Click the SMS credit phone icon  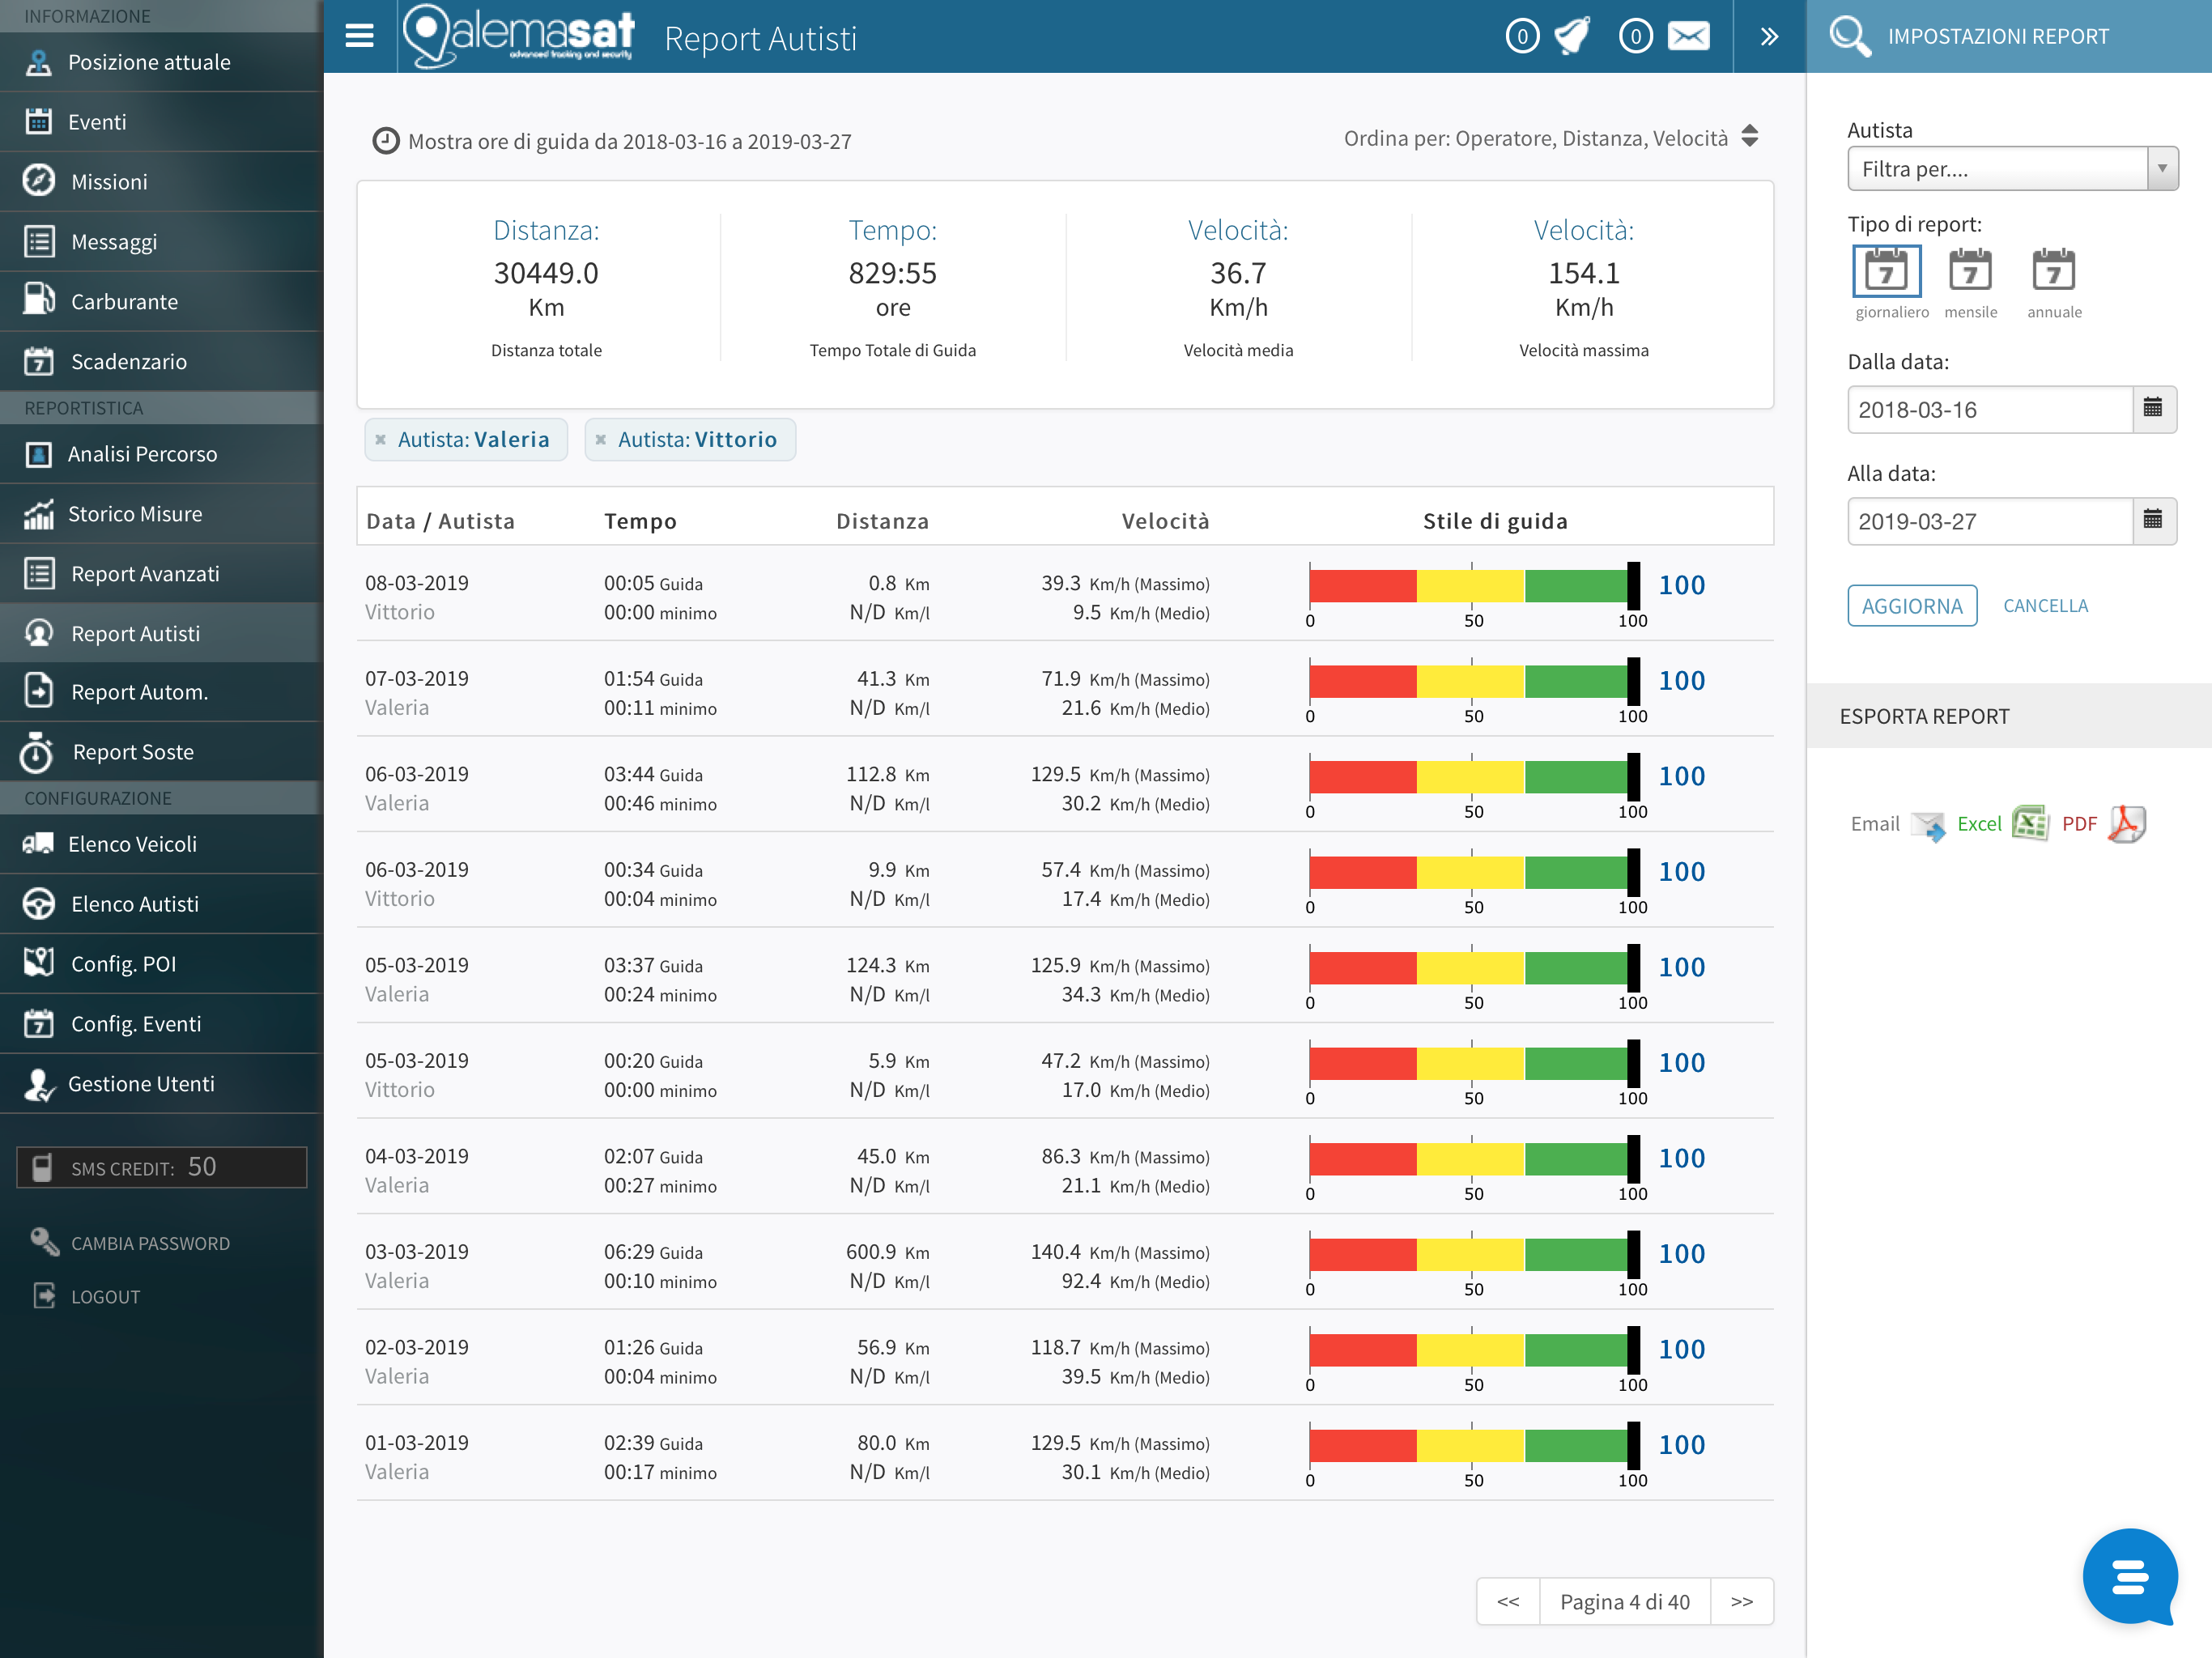[42, 1167]
